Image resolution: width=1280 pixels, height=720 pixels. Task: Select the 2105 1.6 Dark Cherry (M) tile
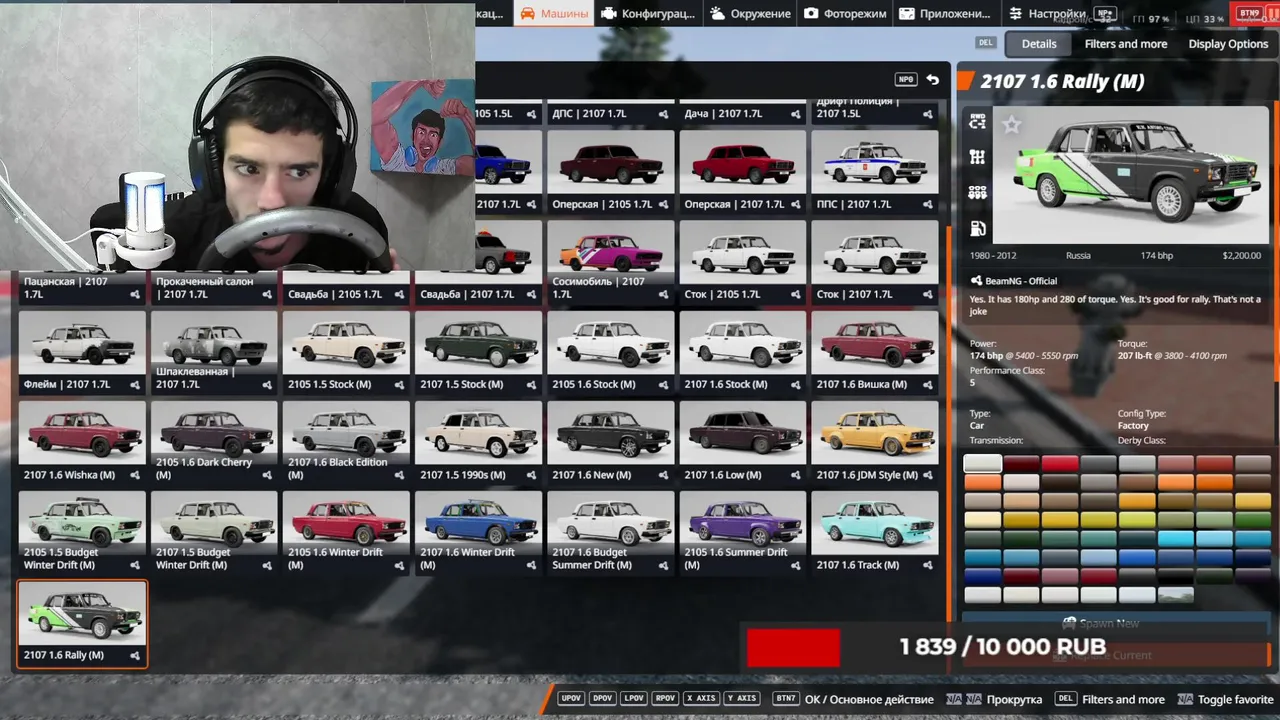click(x=214, y=443)
